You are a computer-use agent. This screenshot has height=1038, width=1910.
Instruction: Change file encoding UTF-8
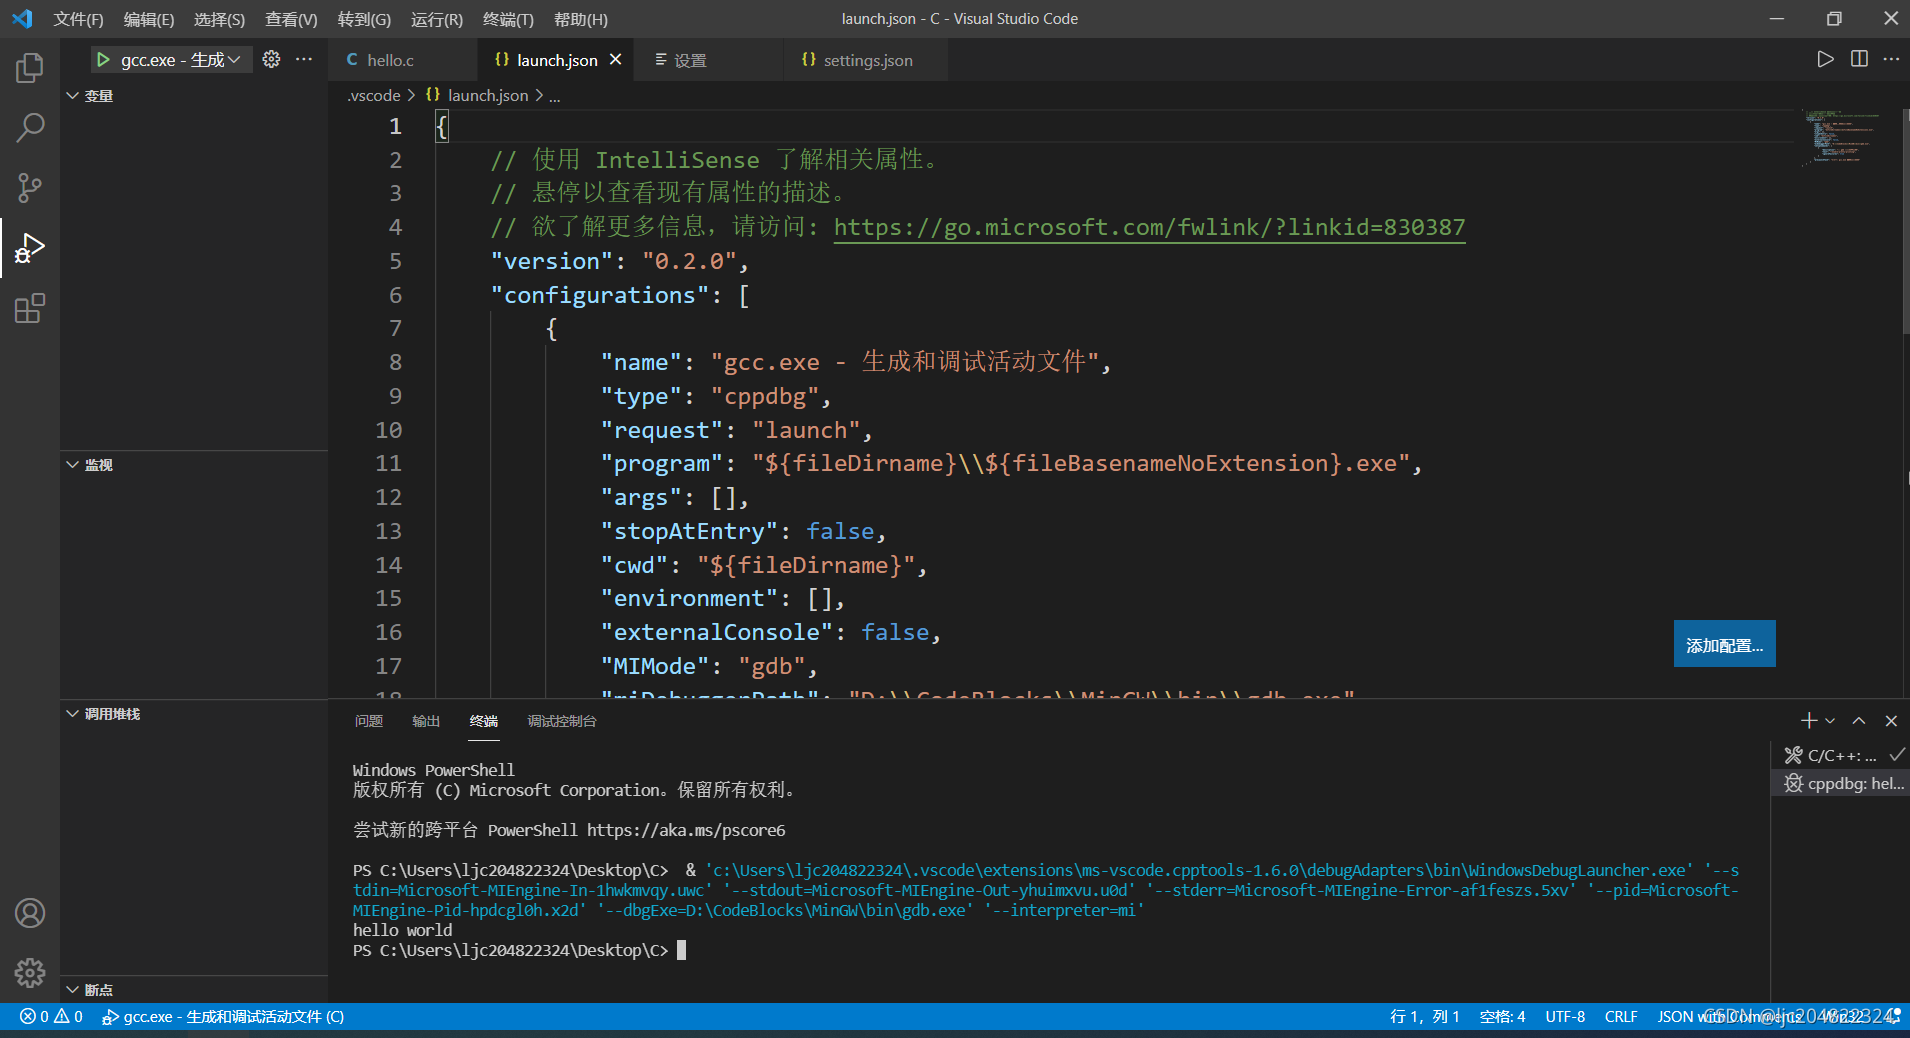click(1565, 1017)
